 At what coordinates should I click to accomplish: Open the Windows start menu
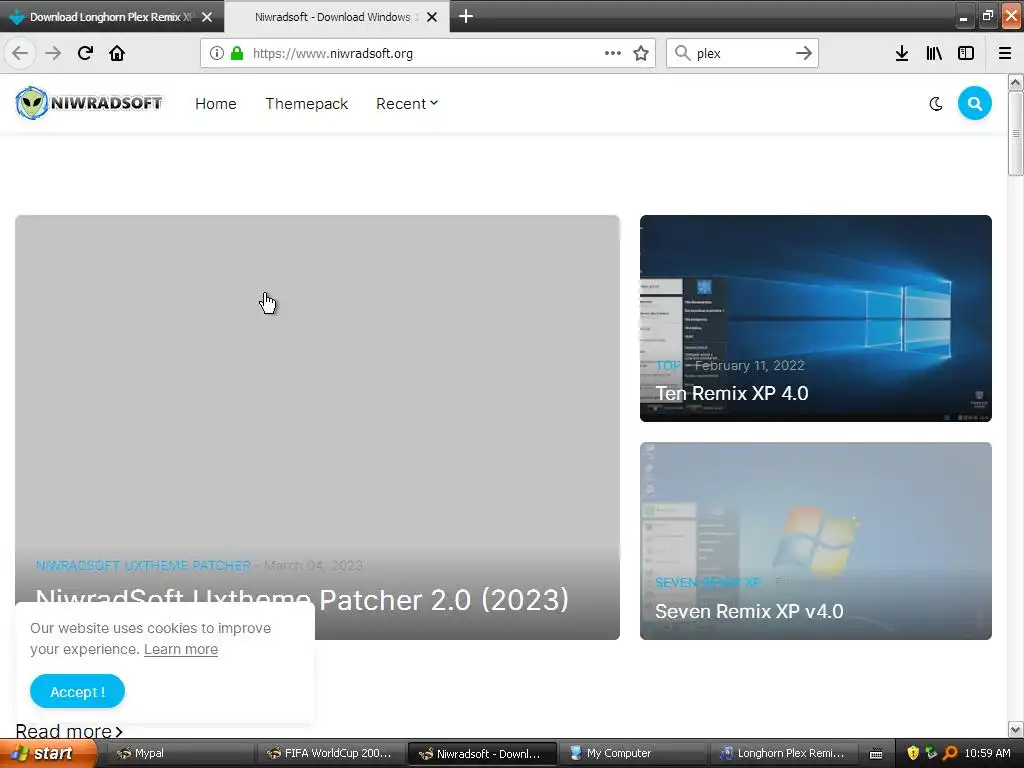click(48, 753)
